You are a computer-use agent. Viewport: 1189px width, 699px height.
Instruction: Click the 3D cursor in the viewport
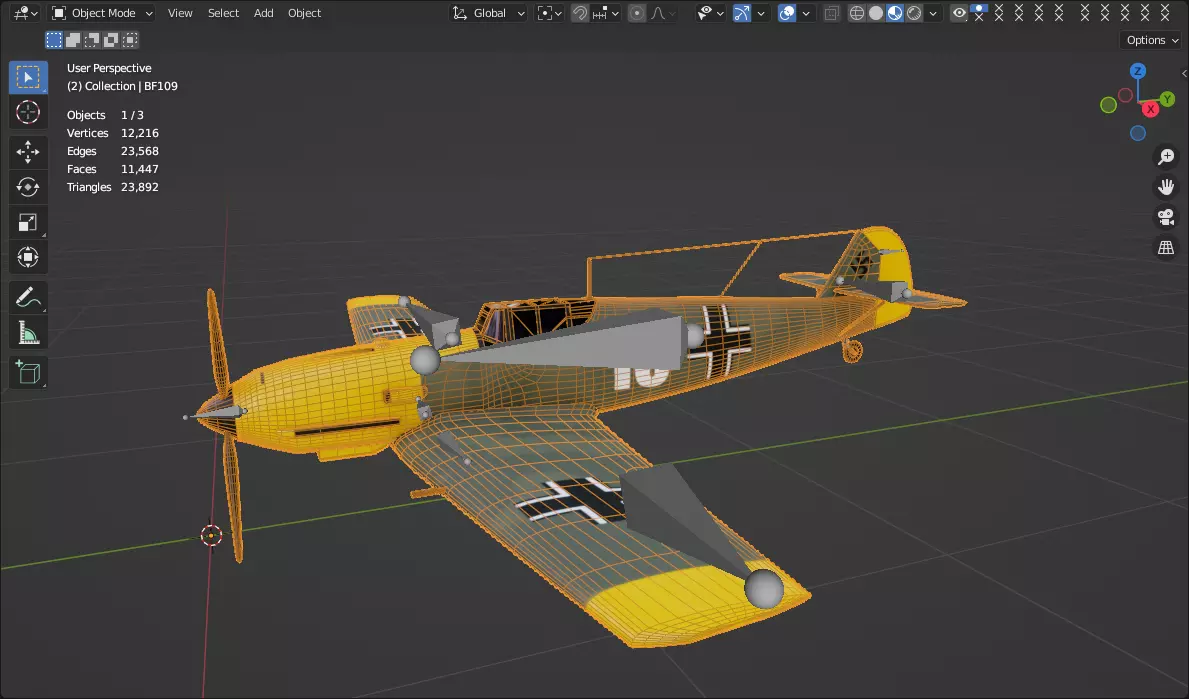[x=211, y=535]
